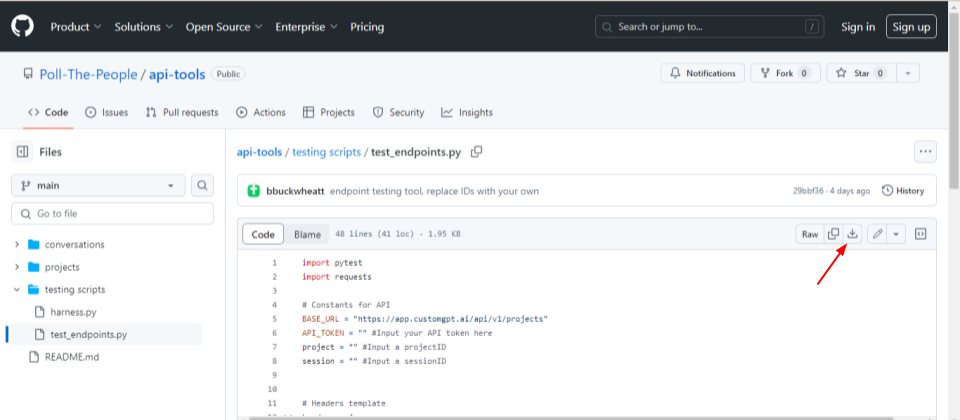960x420 pixels.
Task: Open the Actions tab
Action: coord(261,113)
